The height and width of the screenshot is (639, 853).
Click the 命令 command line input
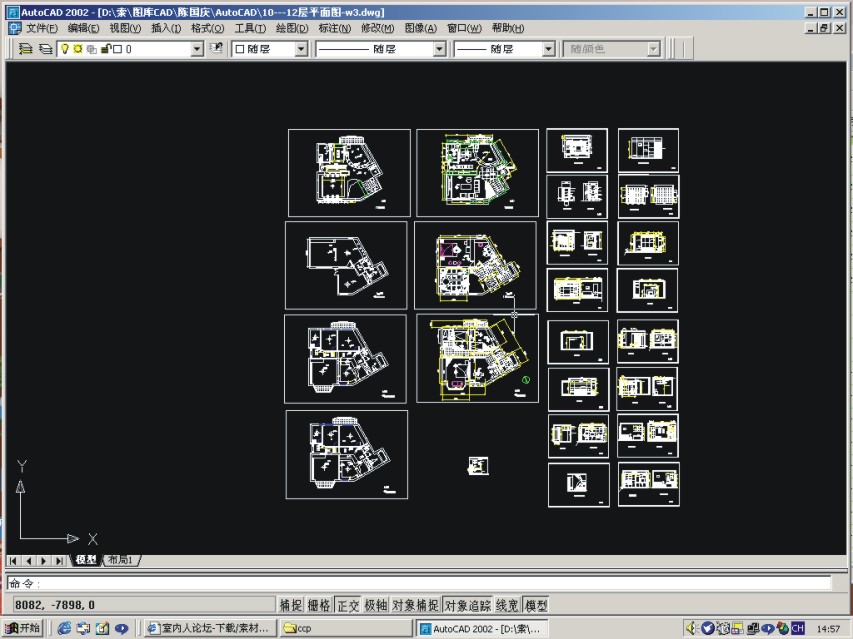(x=419, y=584)
